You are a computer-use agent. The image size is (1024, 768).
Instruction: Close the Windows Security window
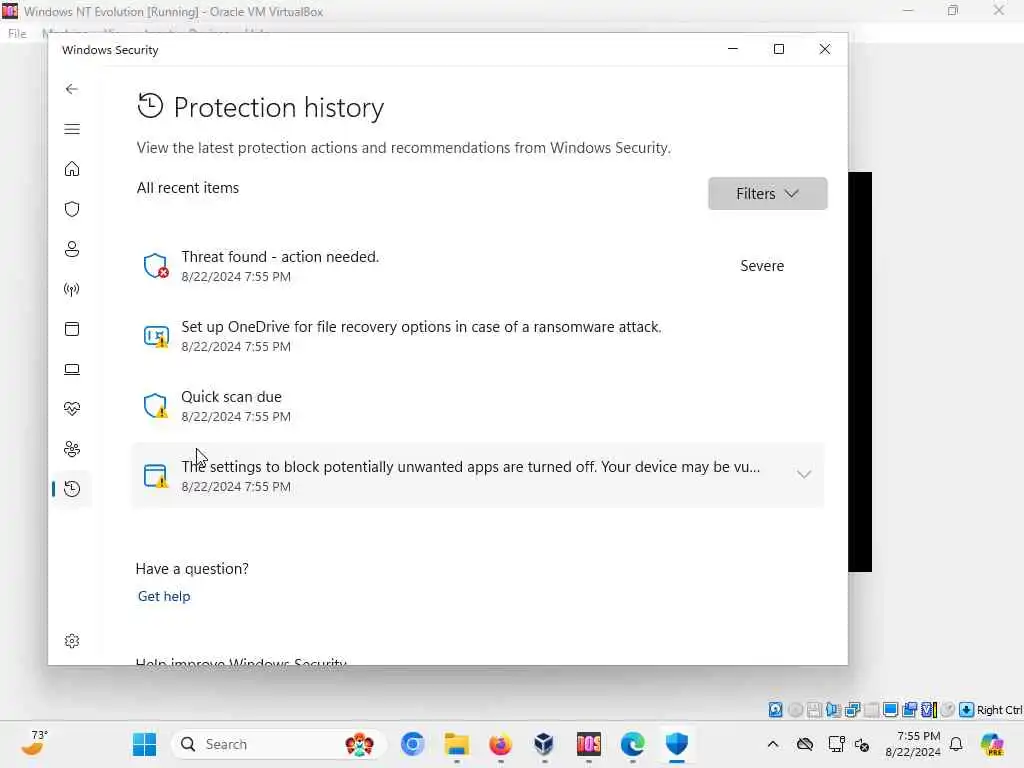tap(825, 49)
